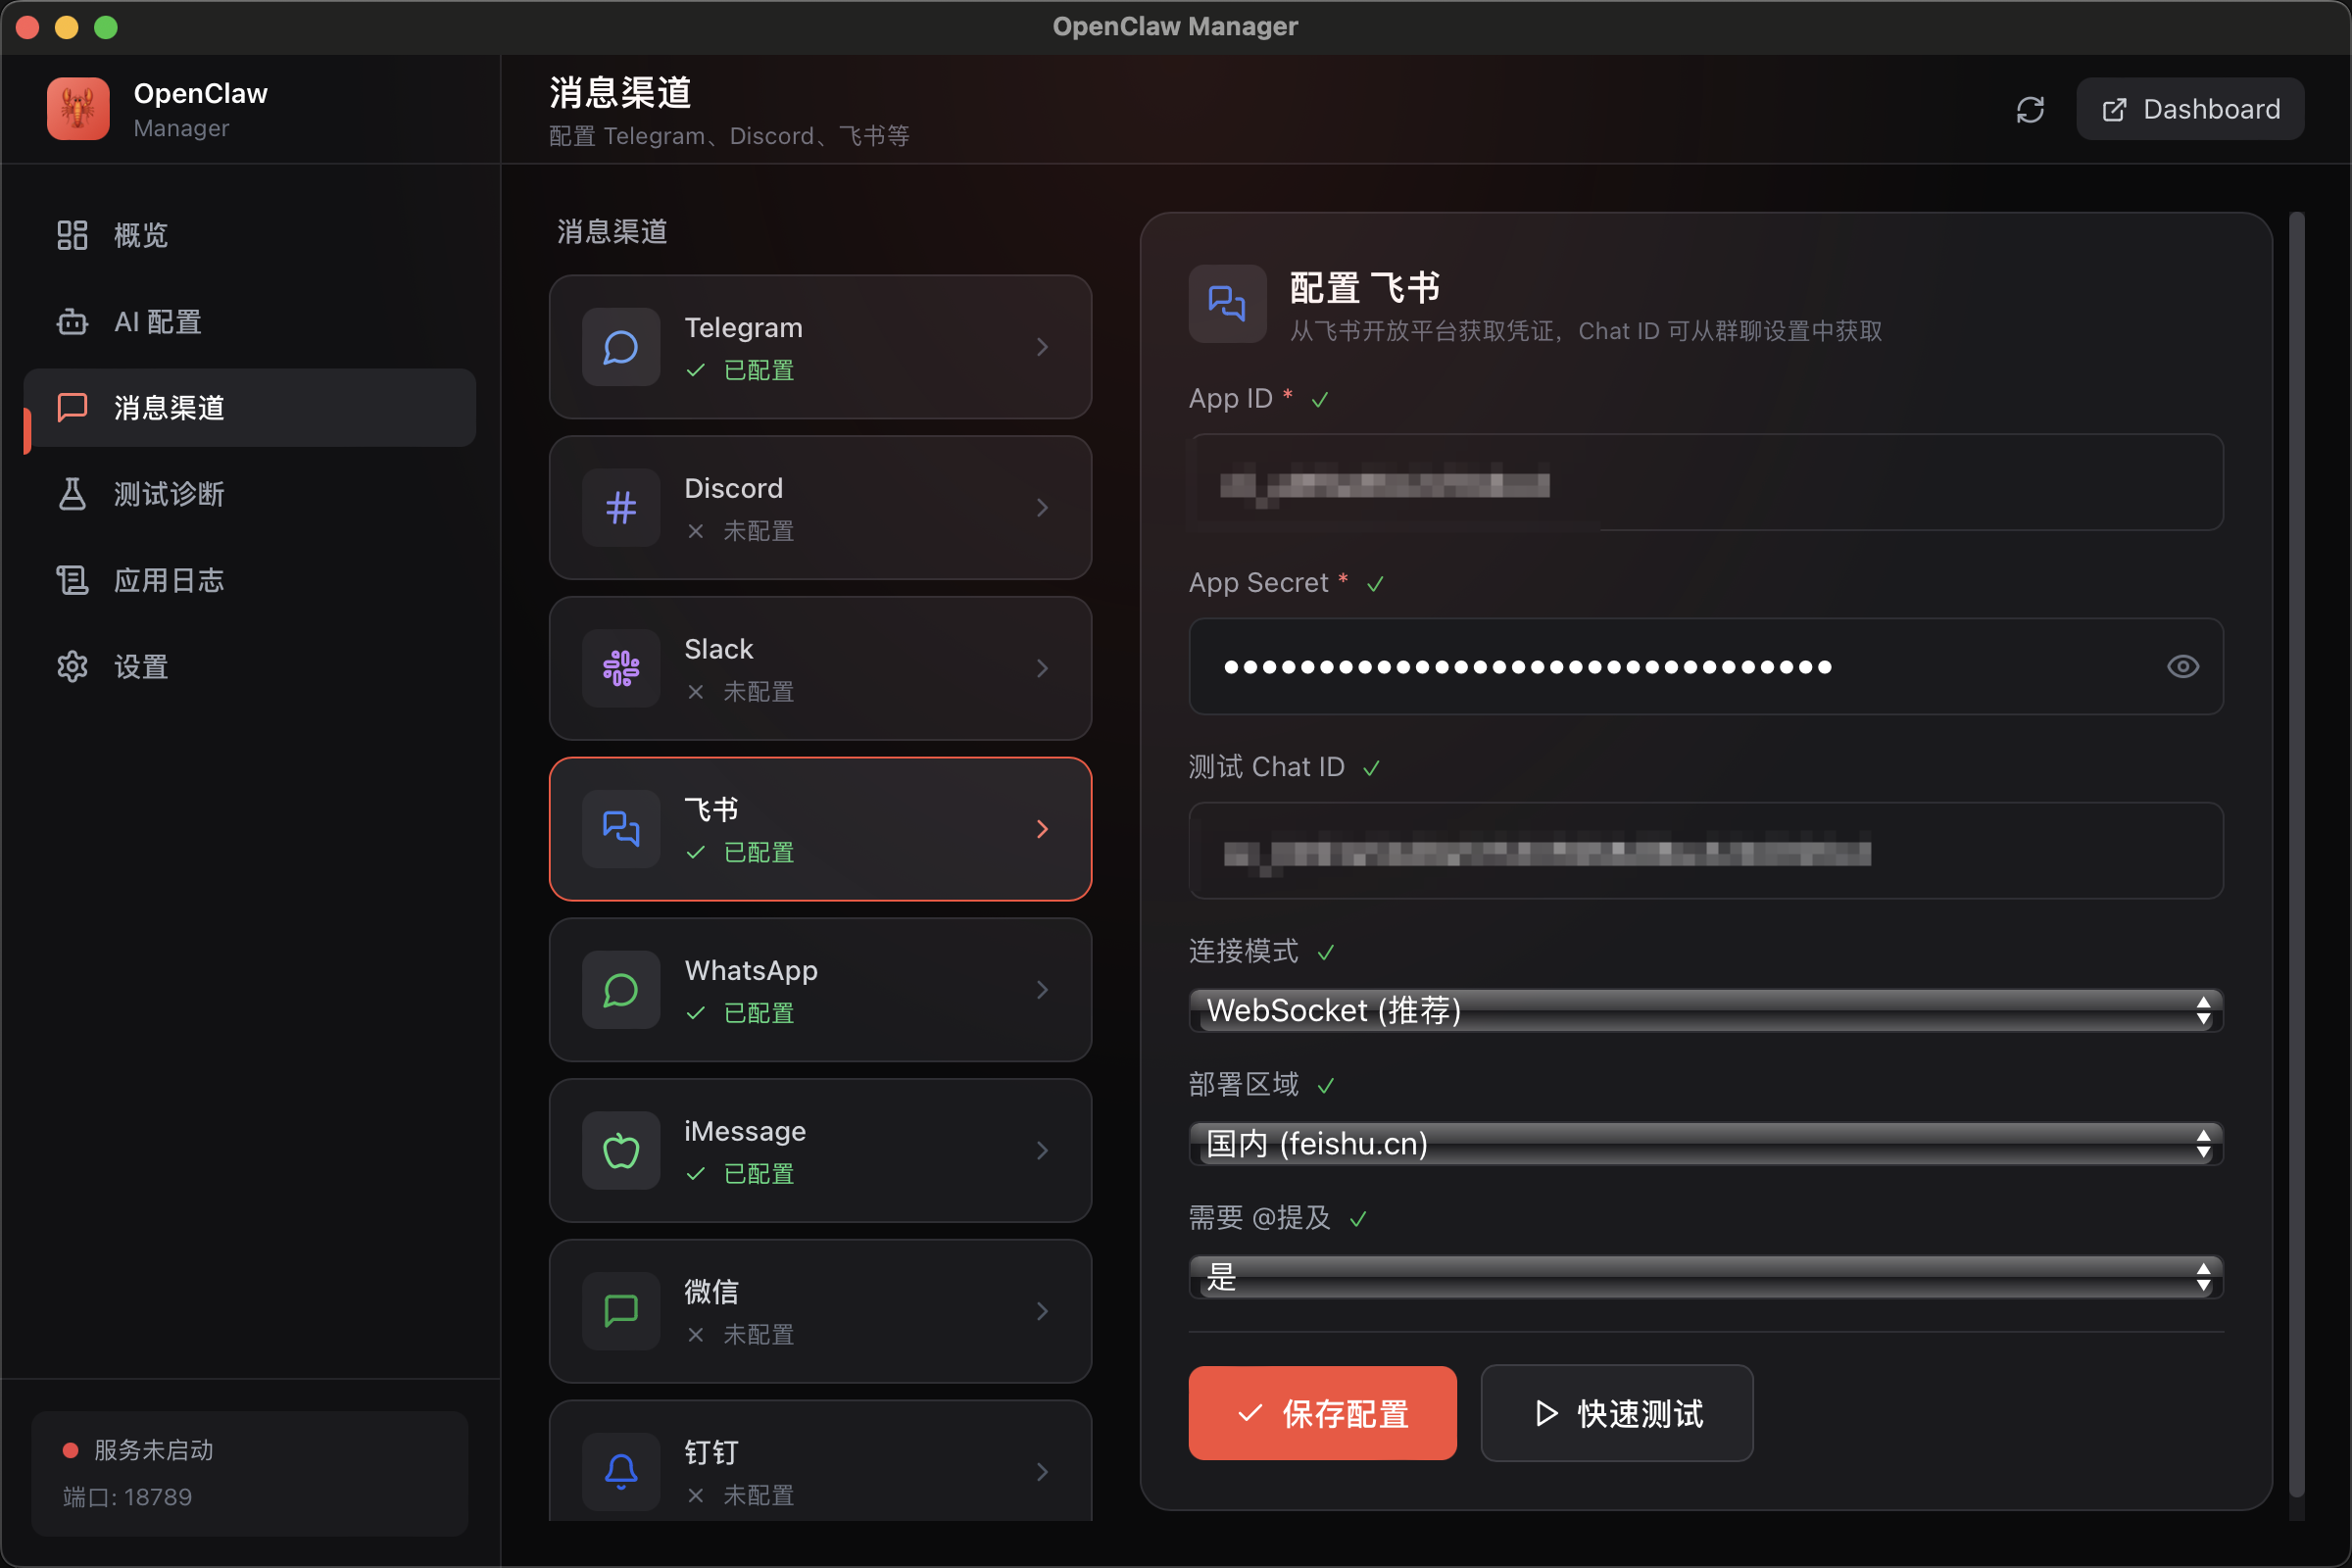Click the 保存配置 button
This screenshot has width=2352, height=1568.
tap(1322, 1413)
